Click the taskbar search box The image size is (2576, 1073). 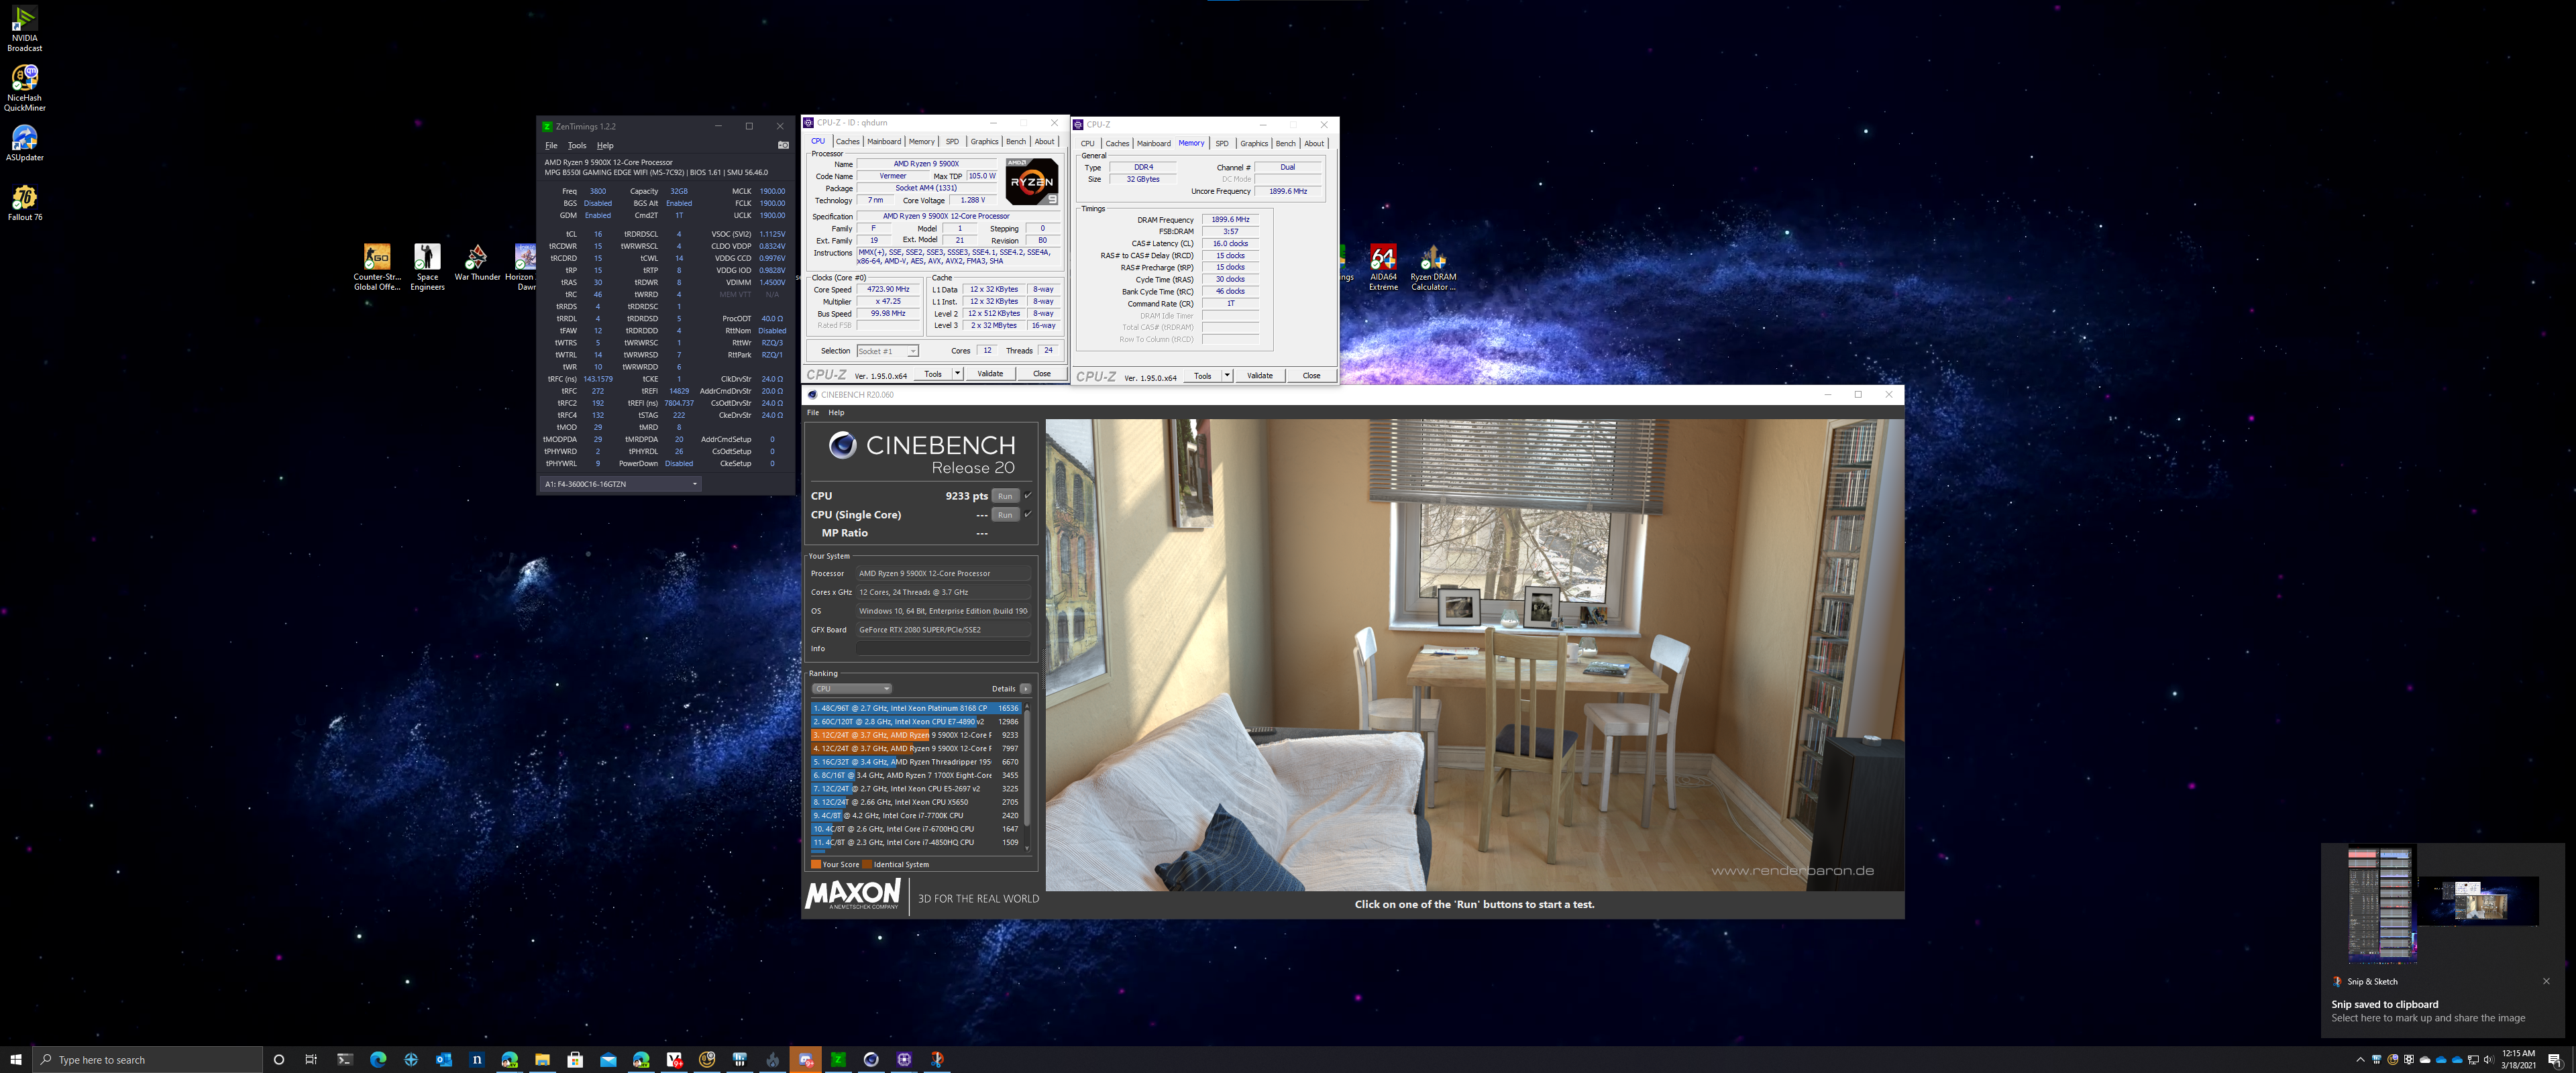(147, 1059)
